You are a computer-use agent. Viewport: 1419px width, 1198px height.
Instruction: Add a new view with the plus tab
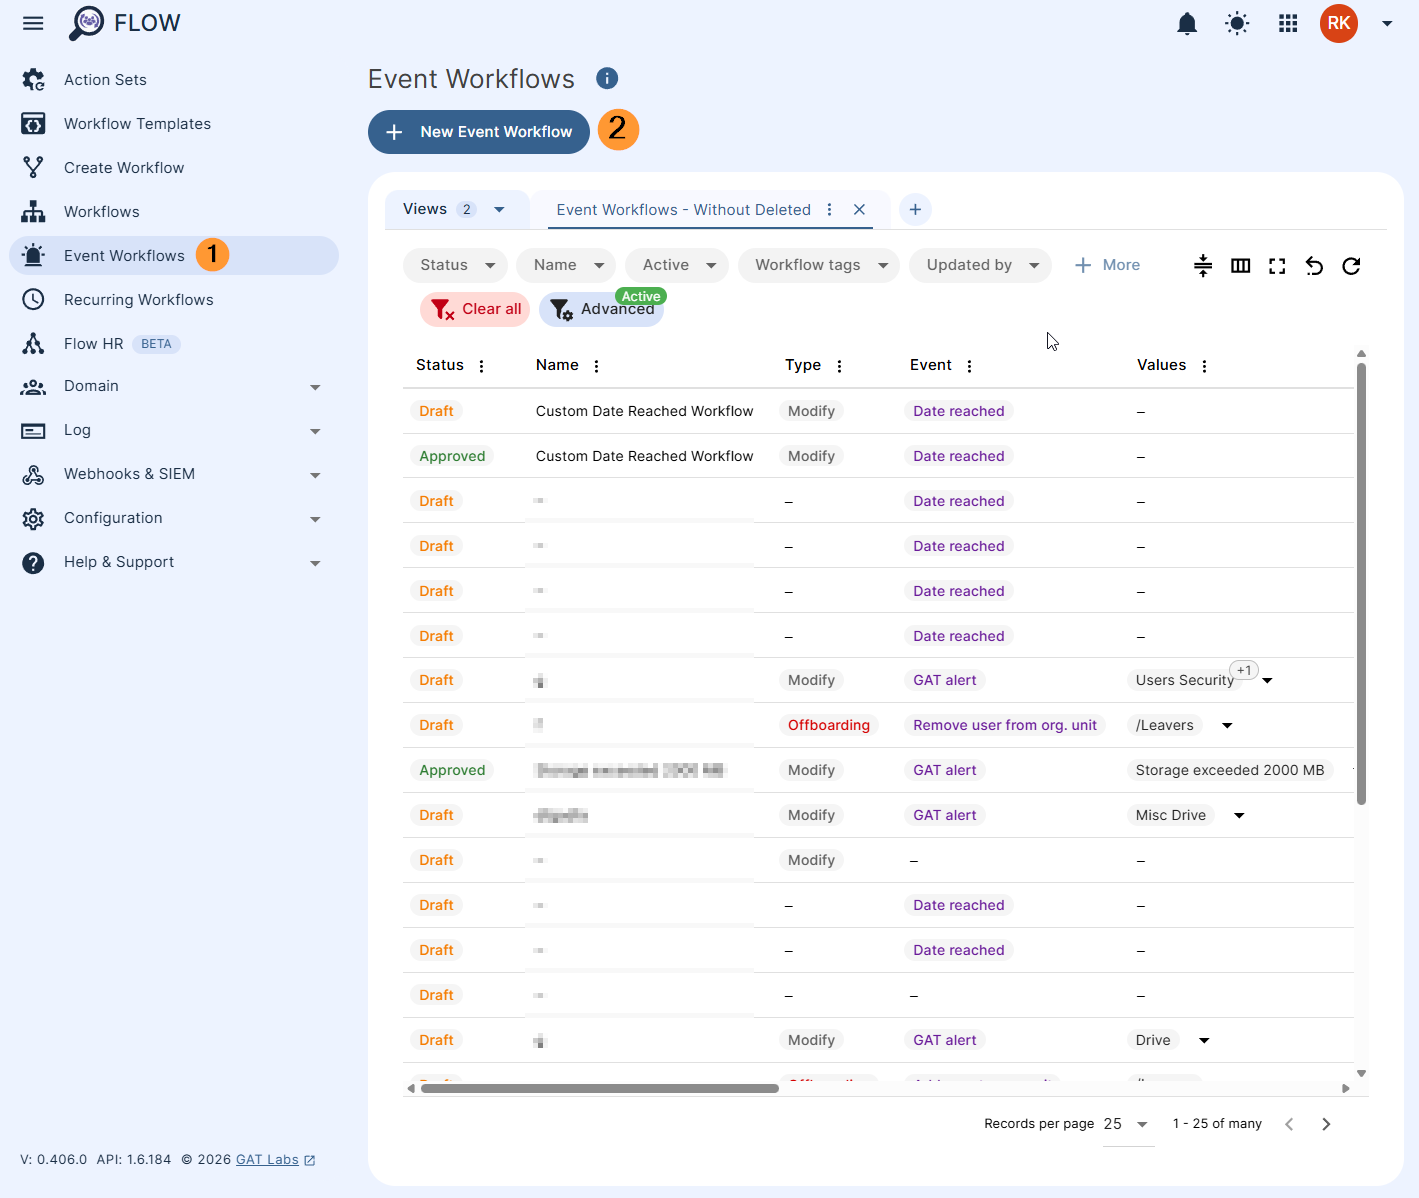click(x=915, y=209)
